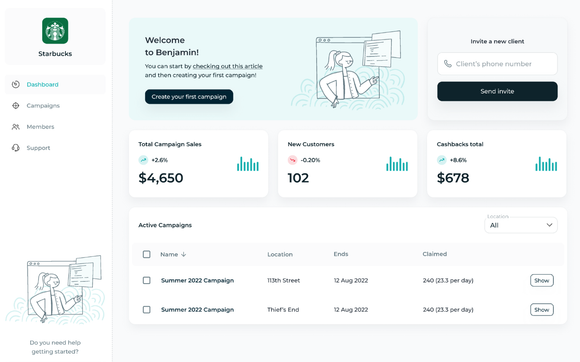Click Summer 2022 Campaign in 113th Street row
This screenshot has width=580, height=362.
point(198,280)
